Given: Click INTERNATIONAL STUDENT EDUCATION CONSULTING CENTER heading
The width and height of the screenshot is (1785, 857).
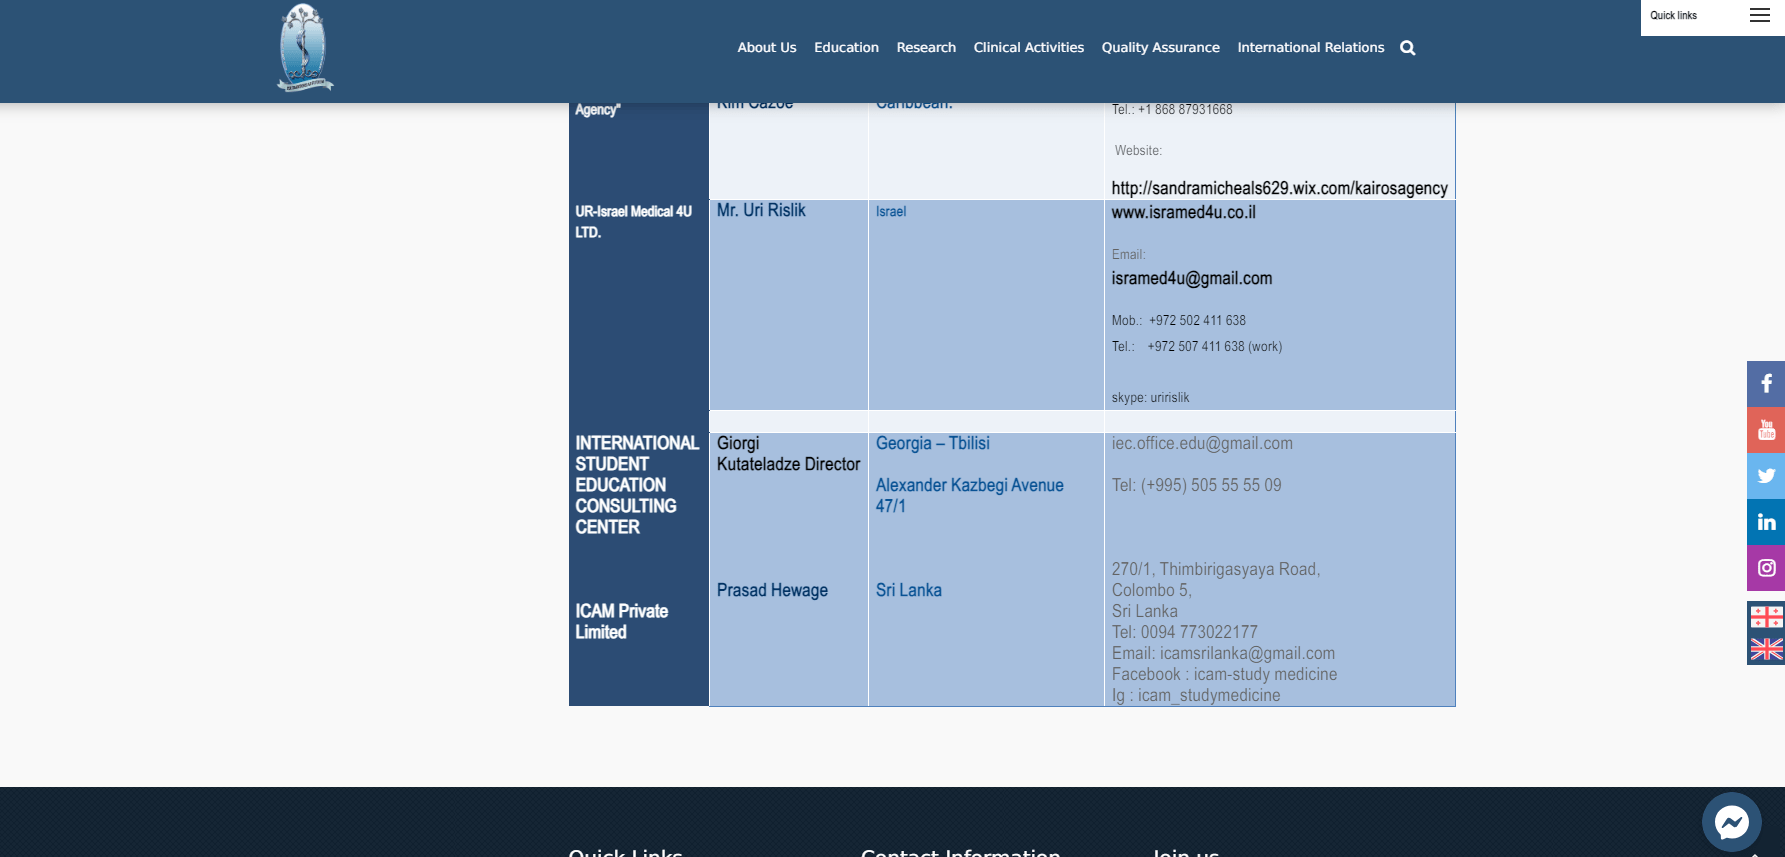Looking at the screenshot, I should 636,485.
